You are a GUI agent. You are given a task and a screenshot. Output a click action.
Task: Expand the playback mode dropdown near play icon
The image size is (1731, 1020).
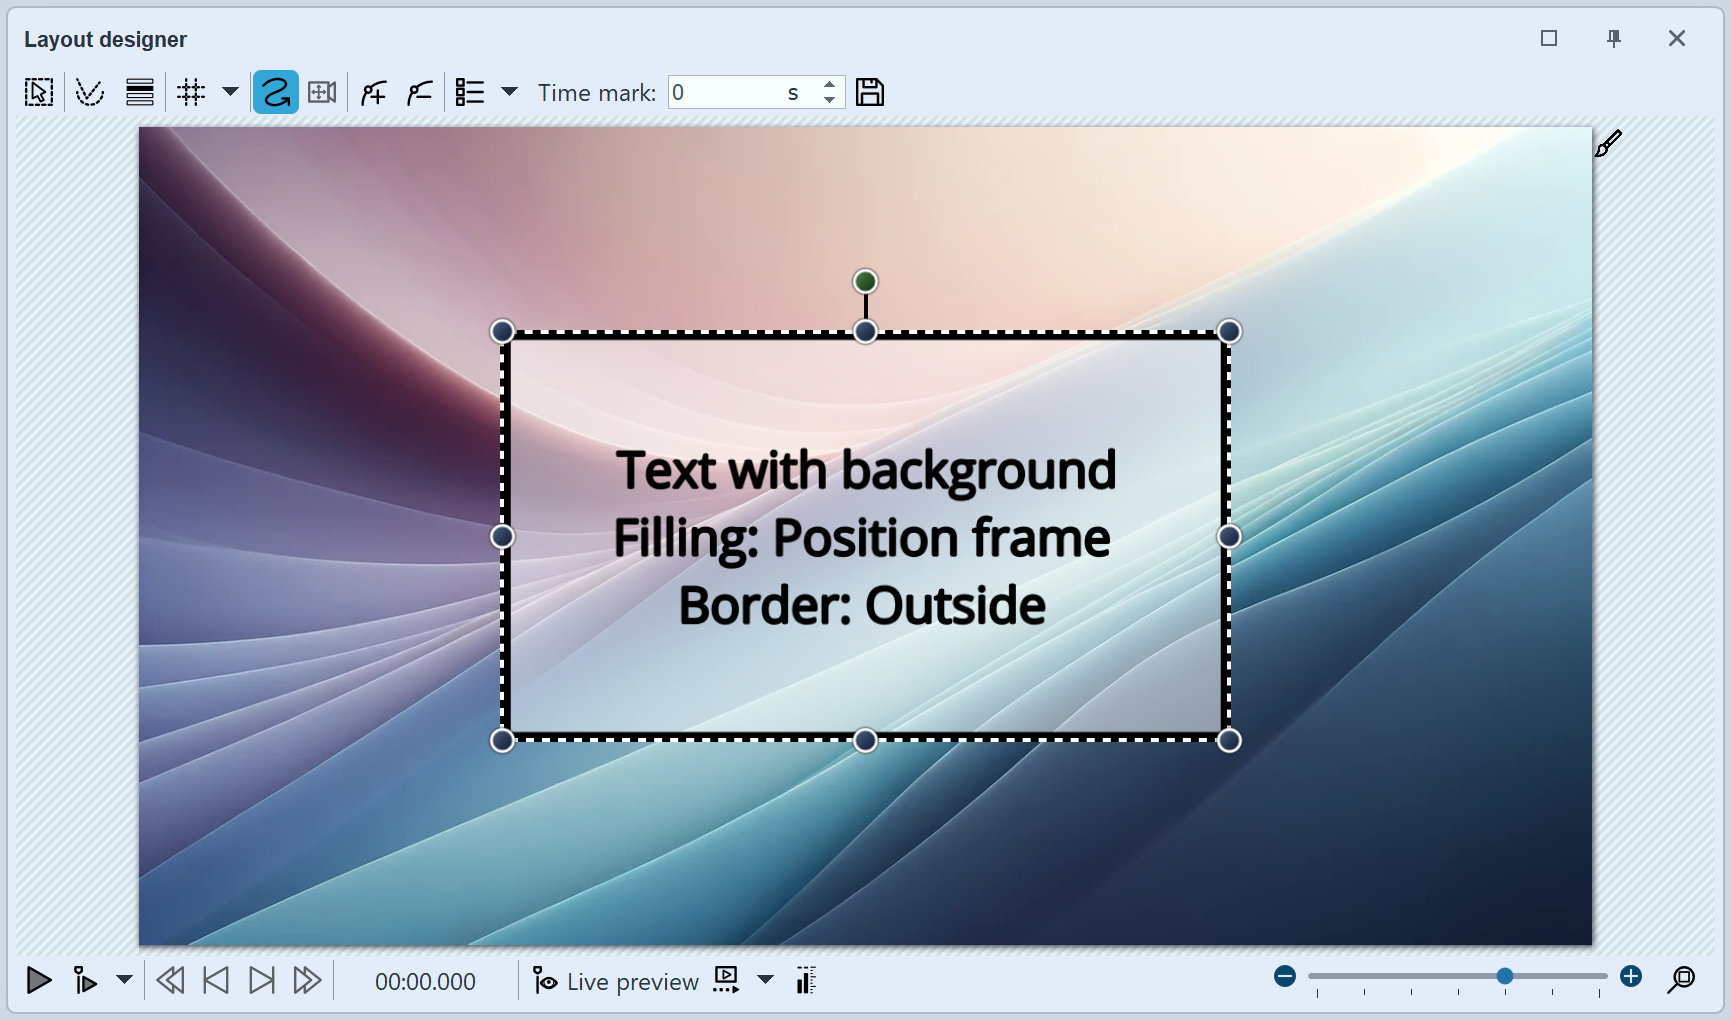click(x=124, y=981)
